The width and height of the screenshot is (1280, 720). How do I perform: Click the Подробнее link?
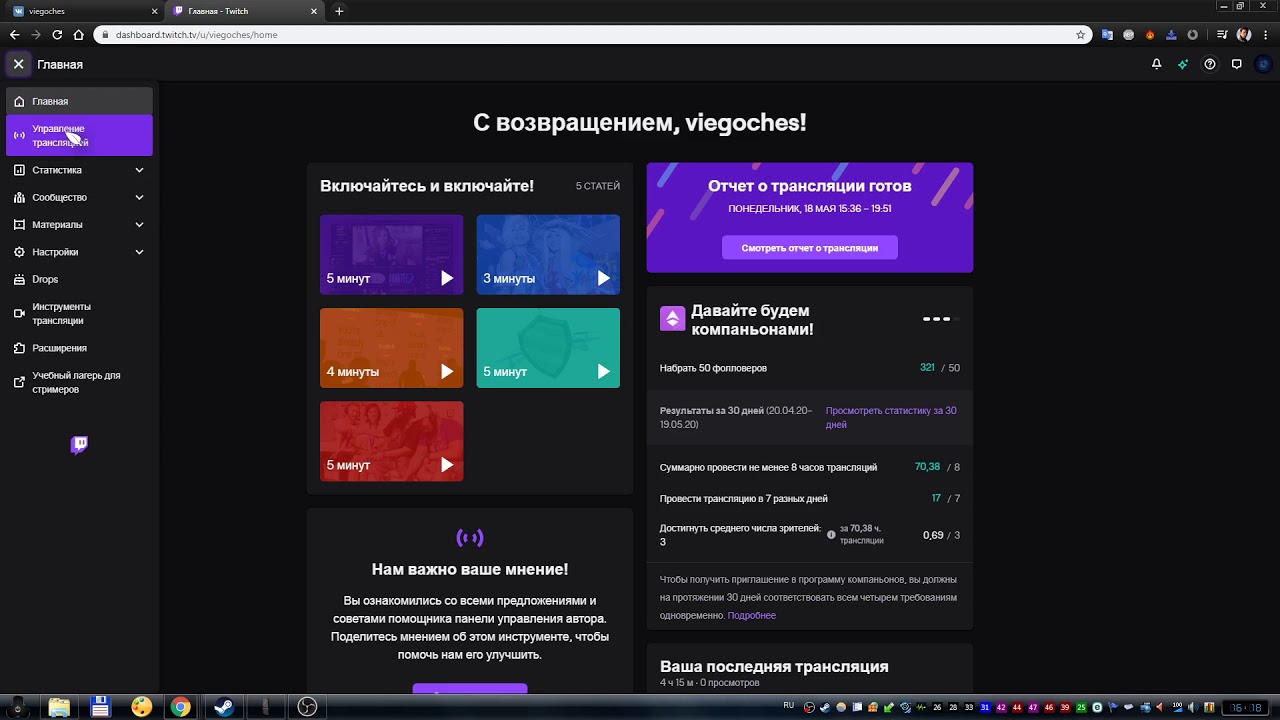click(752, 615)
